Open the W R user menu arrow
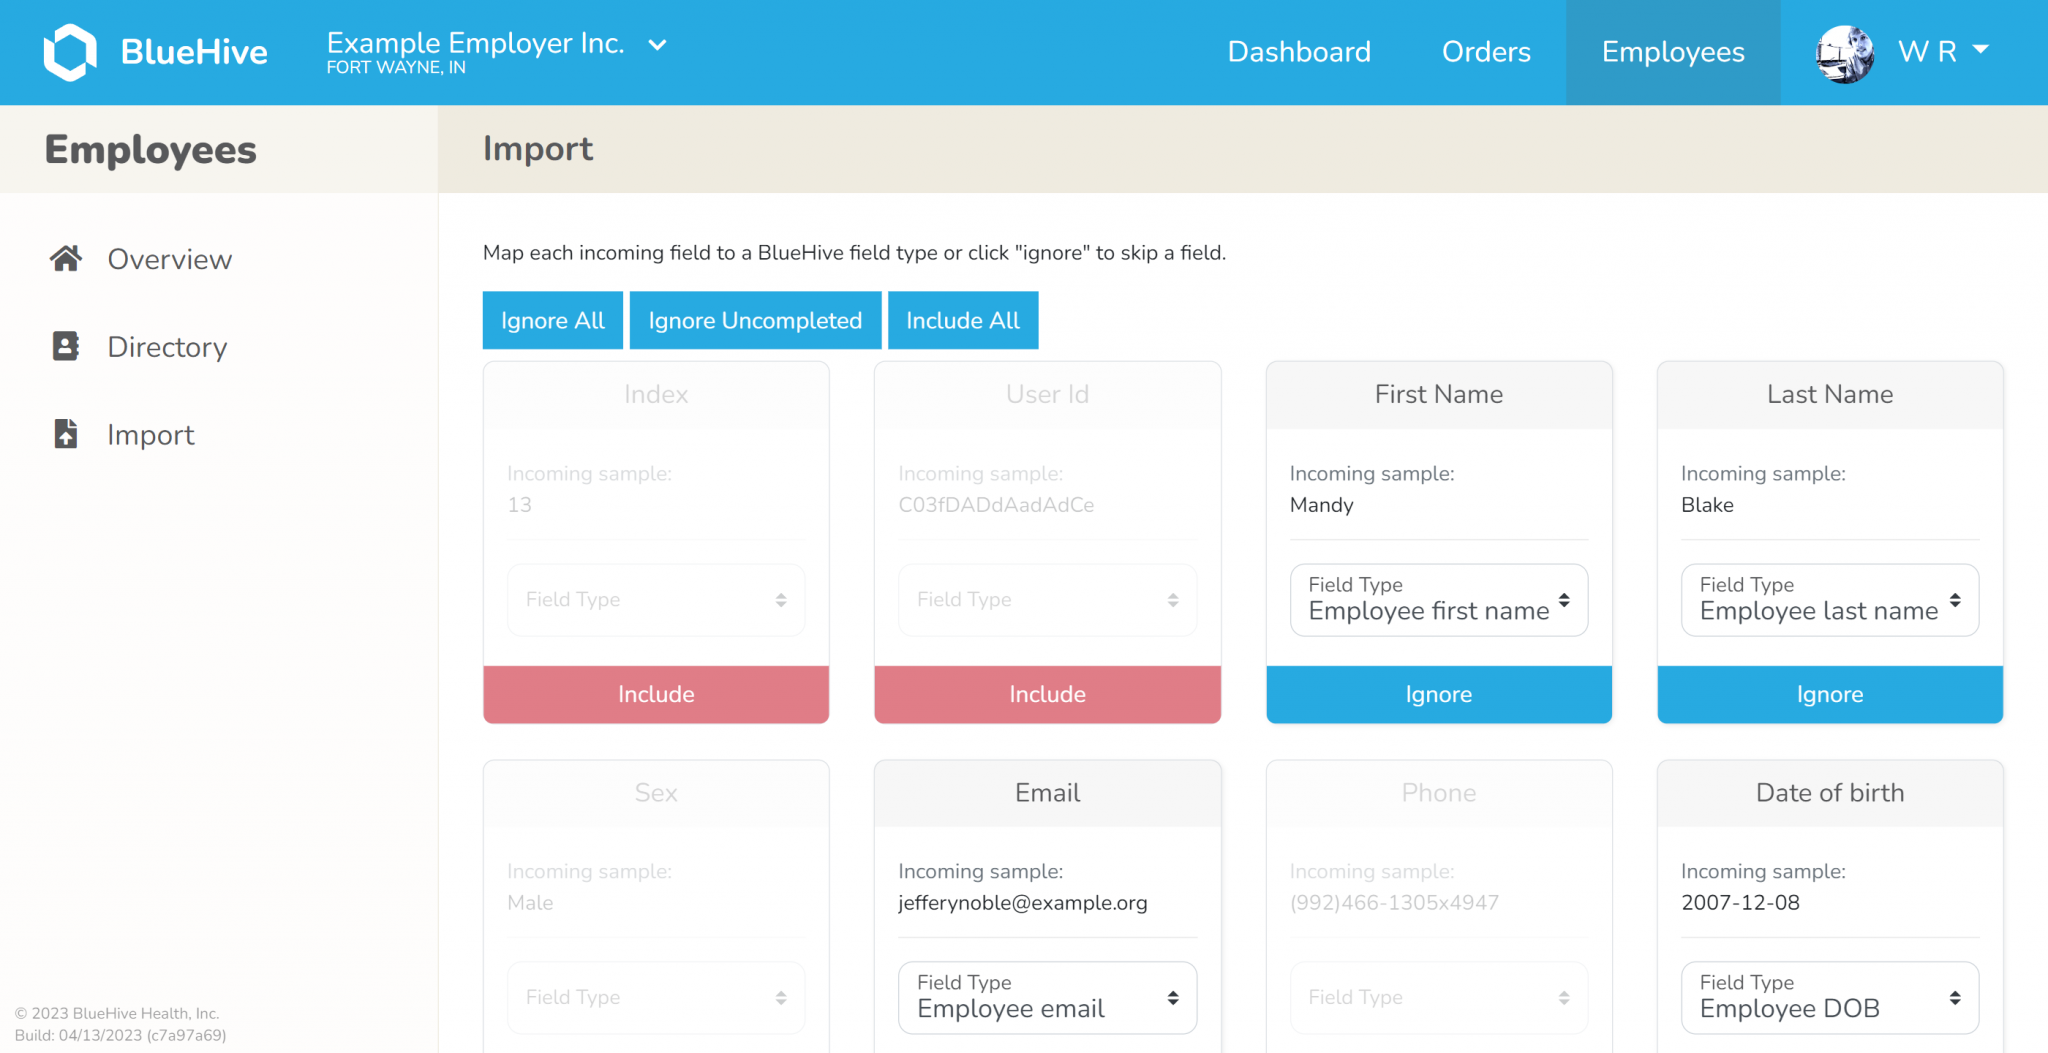The width and height of the screenshot is (2048, 1053). coord(1980,50)
